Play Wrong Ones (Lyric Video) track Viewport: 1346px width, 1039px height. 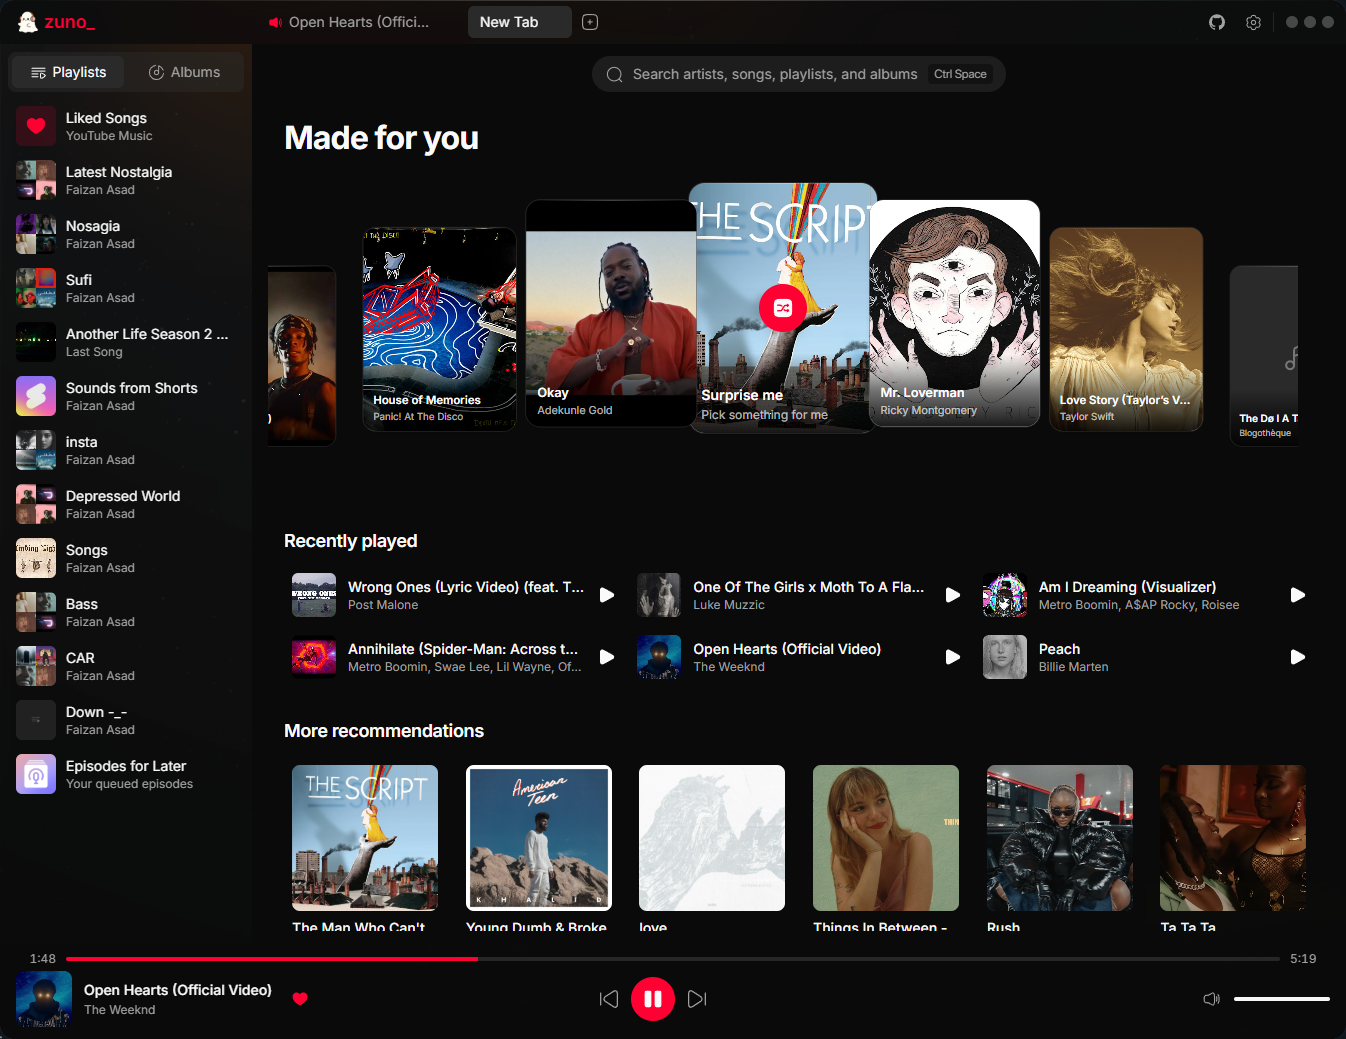coord(607,595)
